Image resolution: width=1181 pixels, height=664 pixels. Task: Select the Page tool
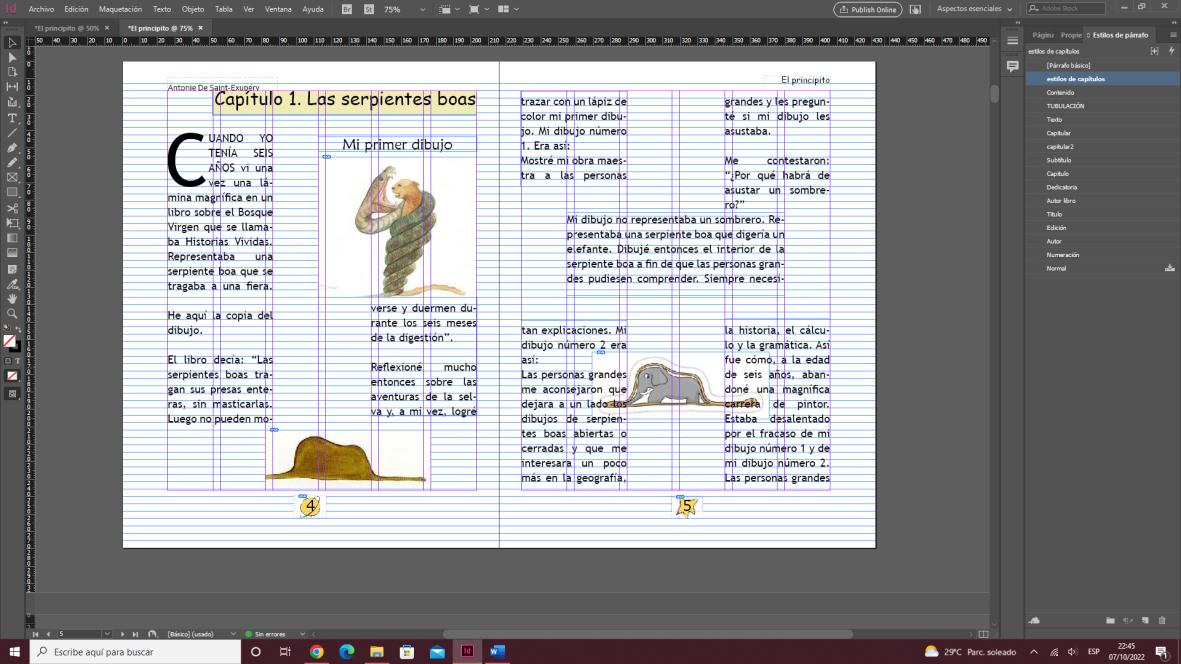point(12,72)
